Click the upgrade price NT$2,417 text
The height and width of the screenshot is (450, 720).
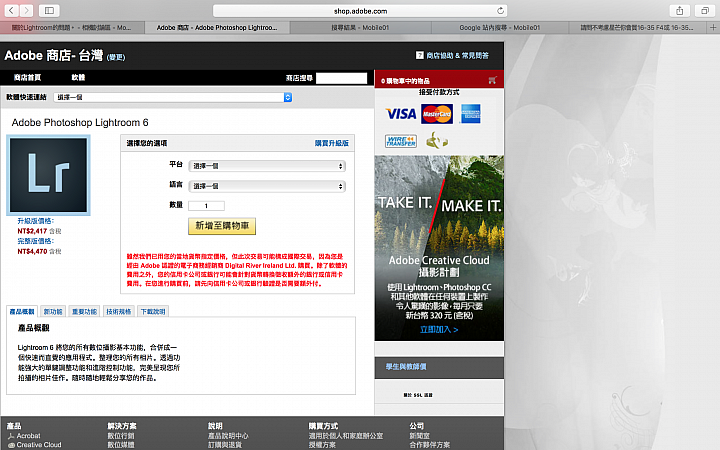pos(32,231)
